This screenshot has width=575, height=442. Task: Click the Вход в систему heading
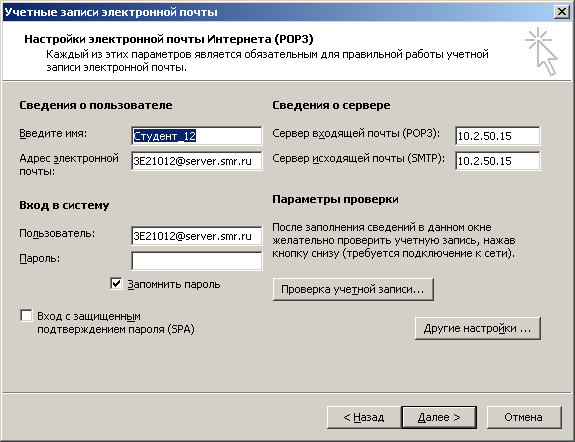click(x=64, y=205)
